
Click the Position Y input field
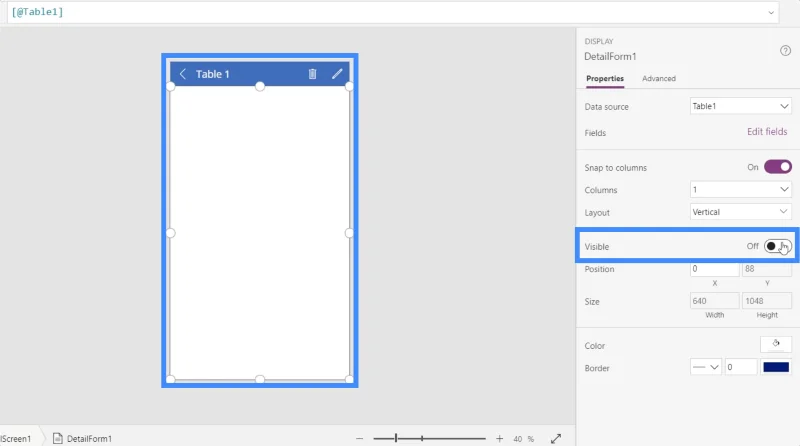pos(767,269)
